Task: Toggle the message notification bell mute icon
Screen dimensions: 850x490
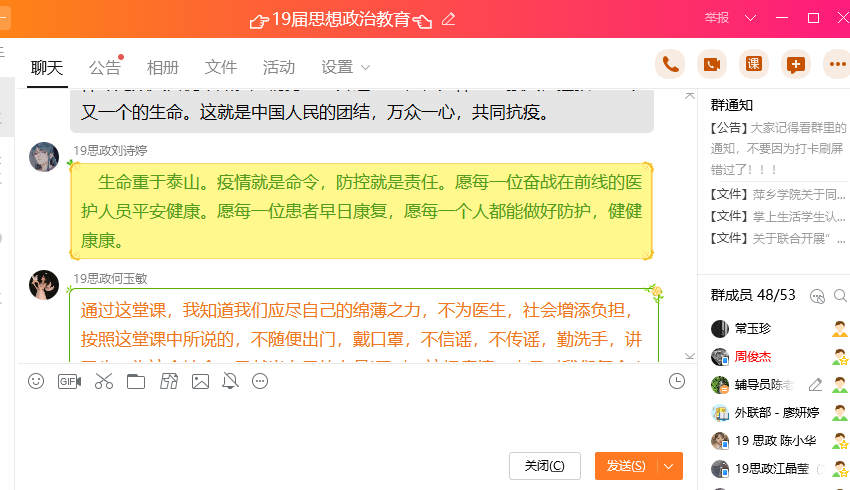Action: (x=230, y=381)
